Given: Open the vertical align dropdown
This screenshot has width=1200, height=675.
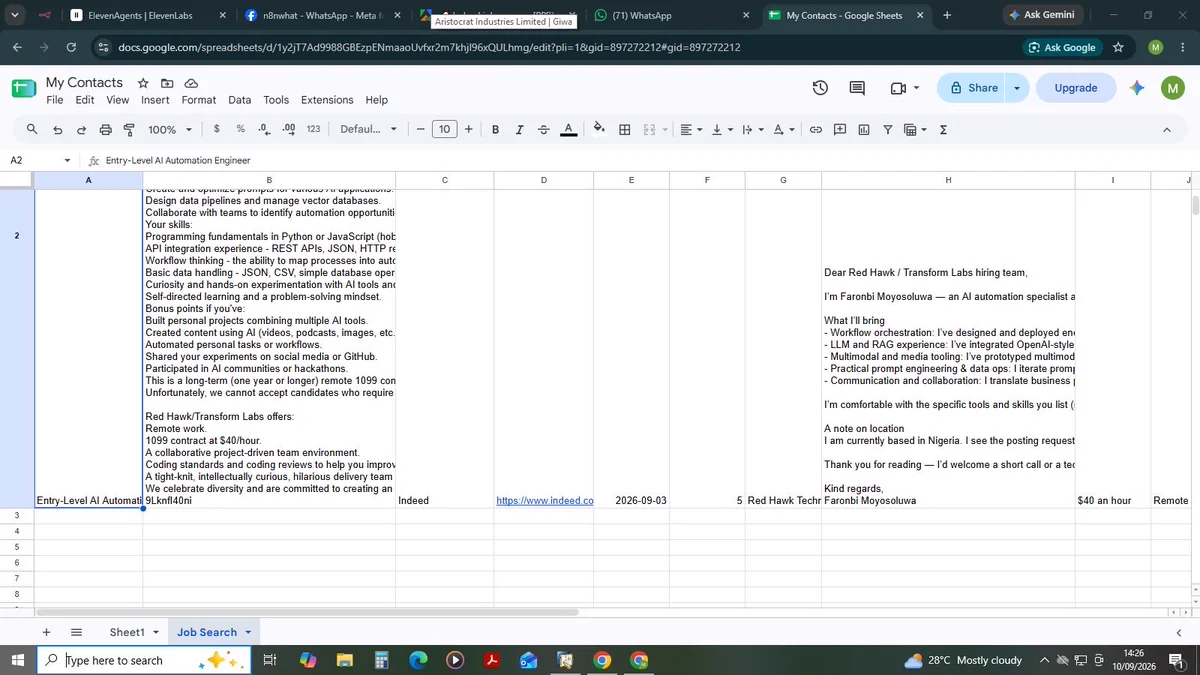Looking at the screenshot, I should [x=721, y=129].
